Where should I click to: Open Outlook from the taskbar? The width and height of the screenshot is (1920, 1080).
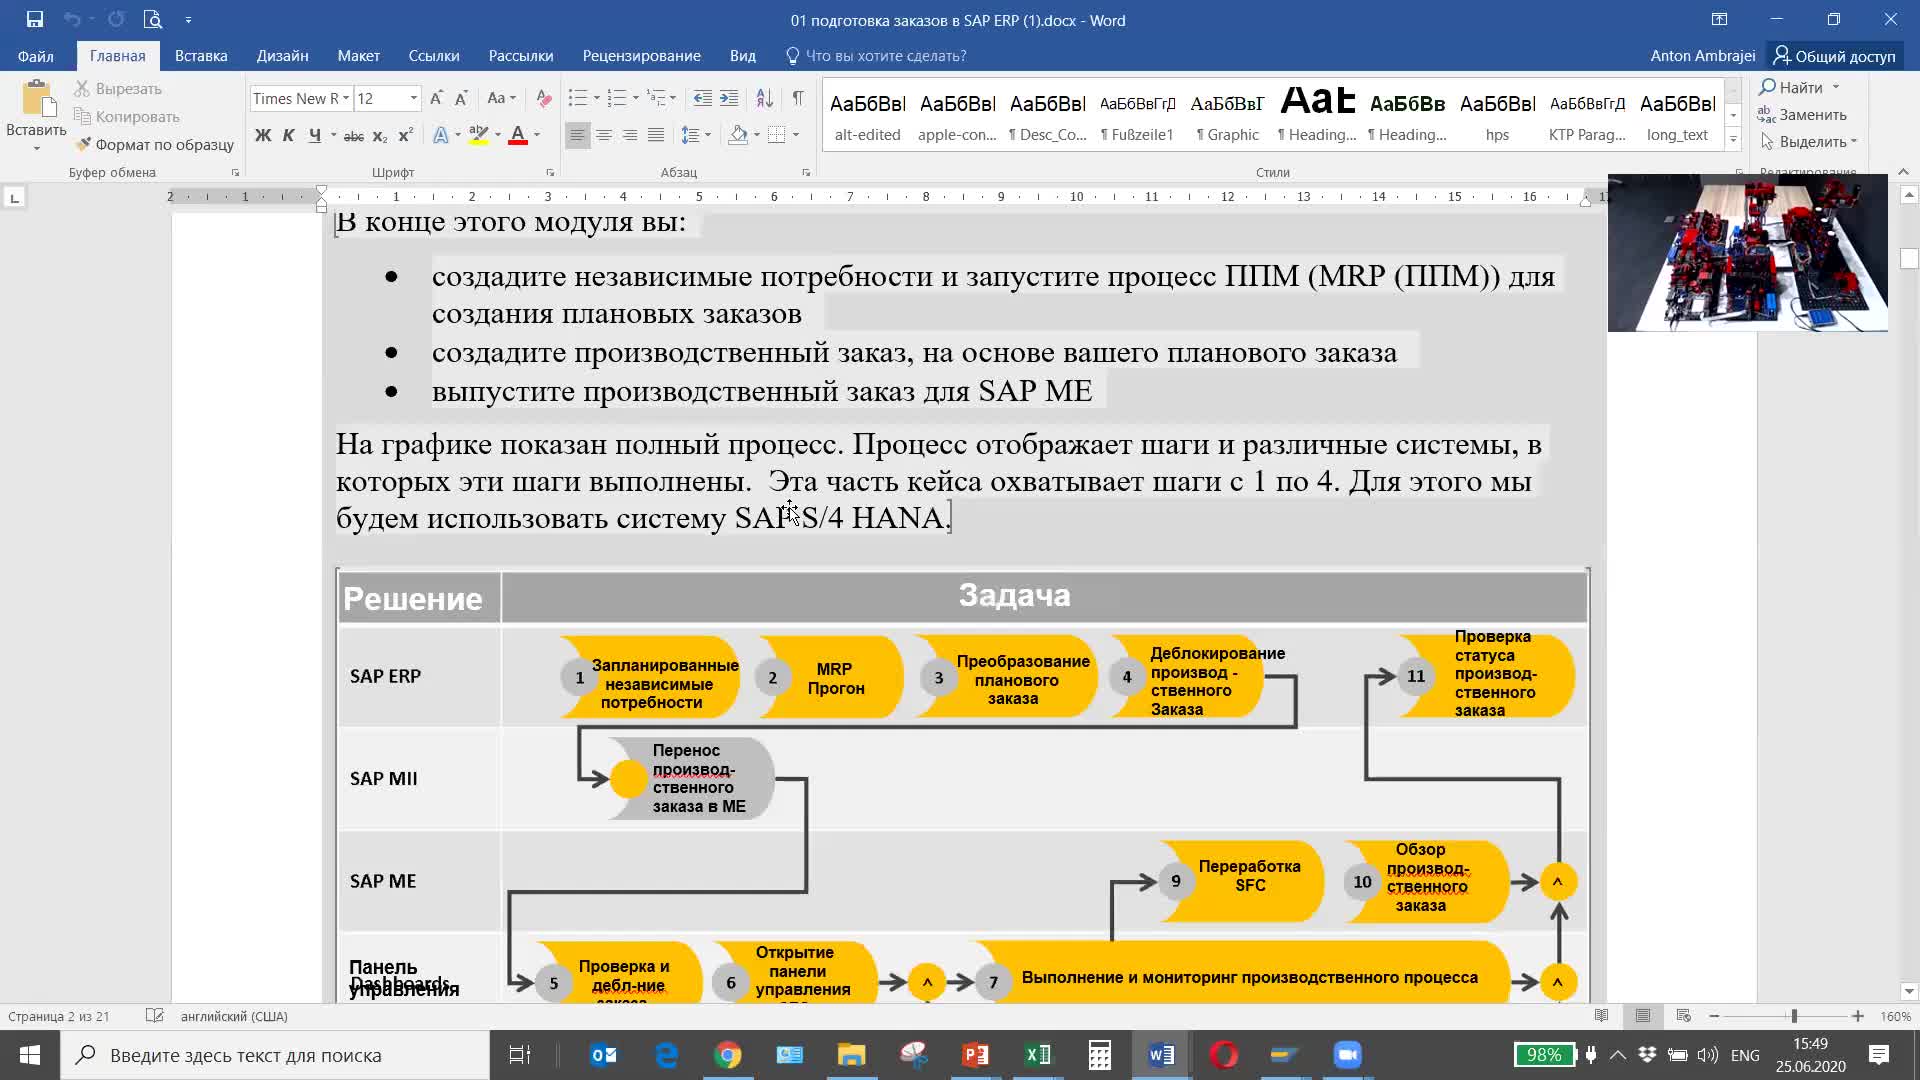[604, 1055]
